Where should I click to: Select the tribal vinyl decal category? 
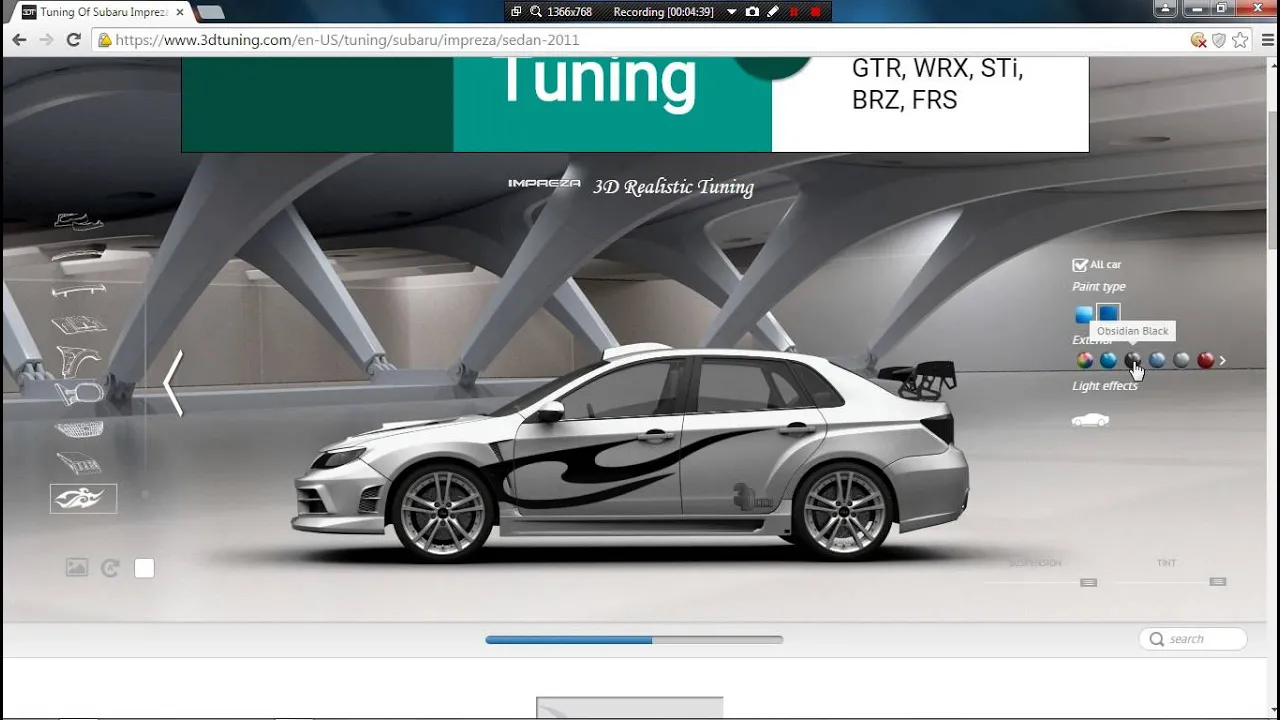tap(83, 498)
